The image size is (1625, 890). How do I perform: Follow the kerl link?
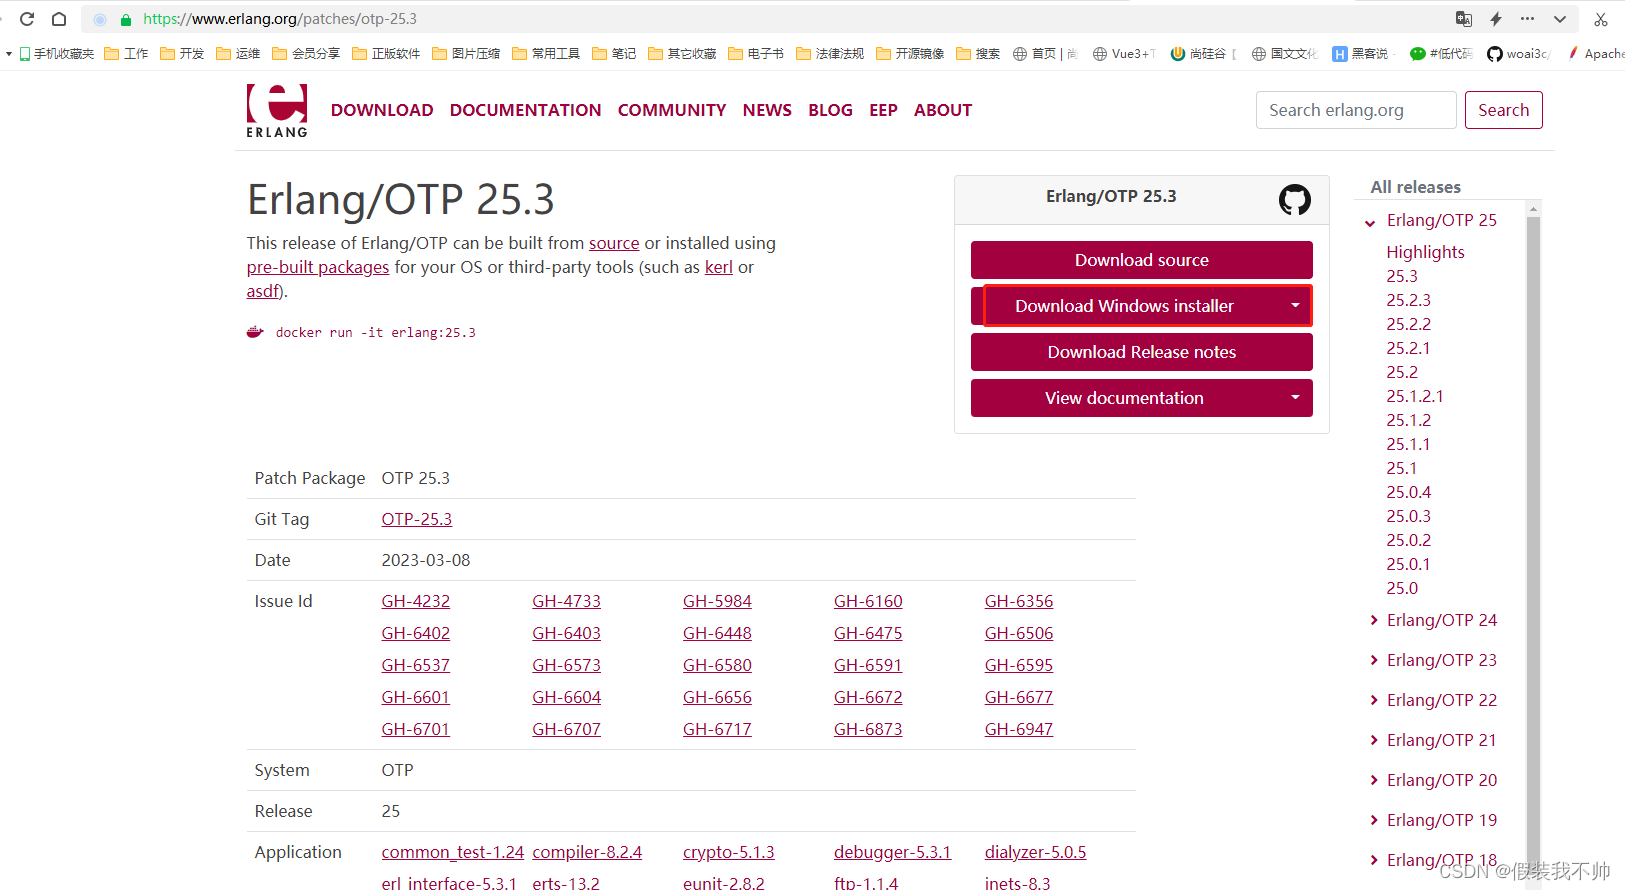tap(719, 267)
